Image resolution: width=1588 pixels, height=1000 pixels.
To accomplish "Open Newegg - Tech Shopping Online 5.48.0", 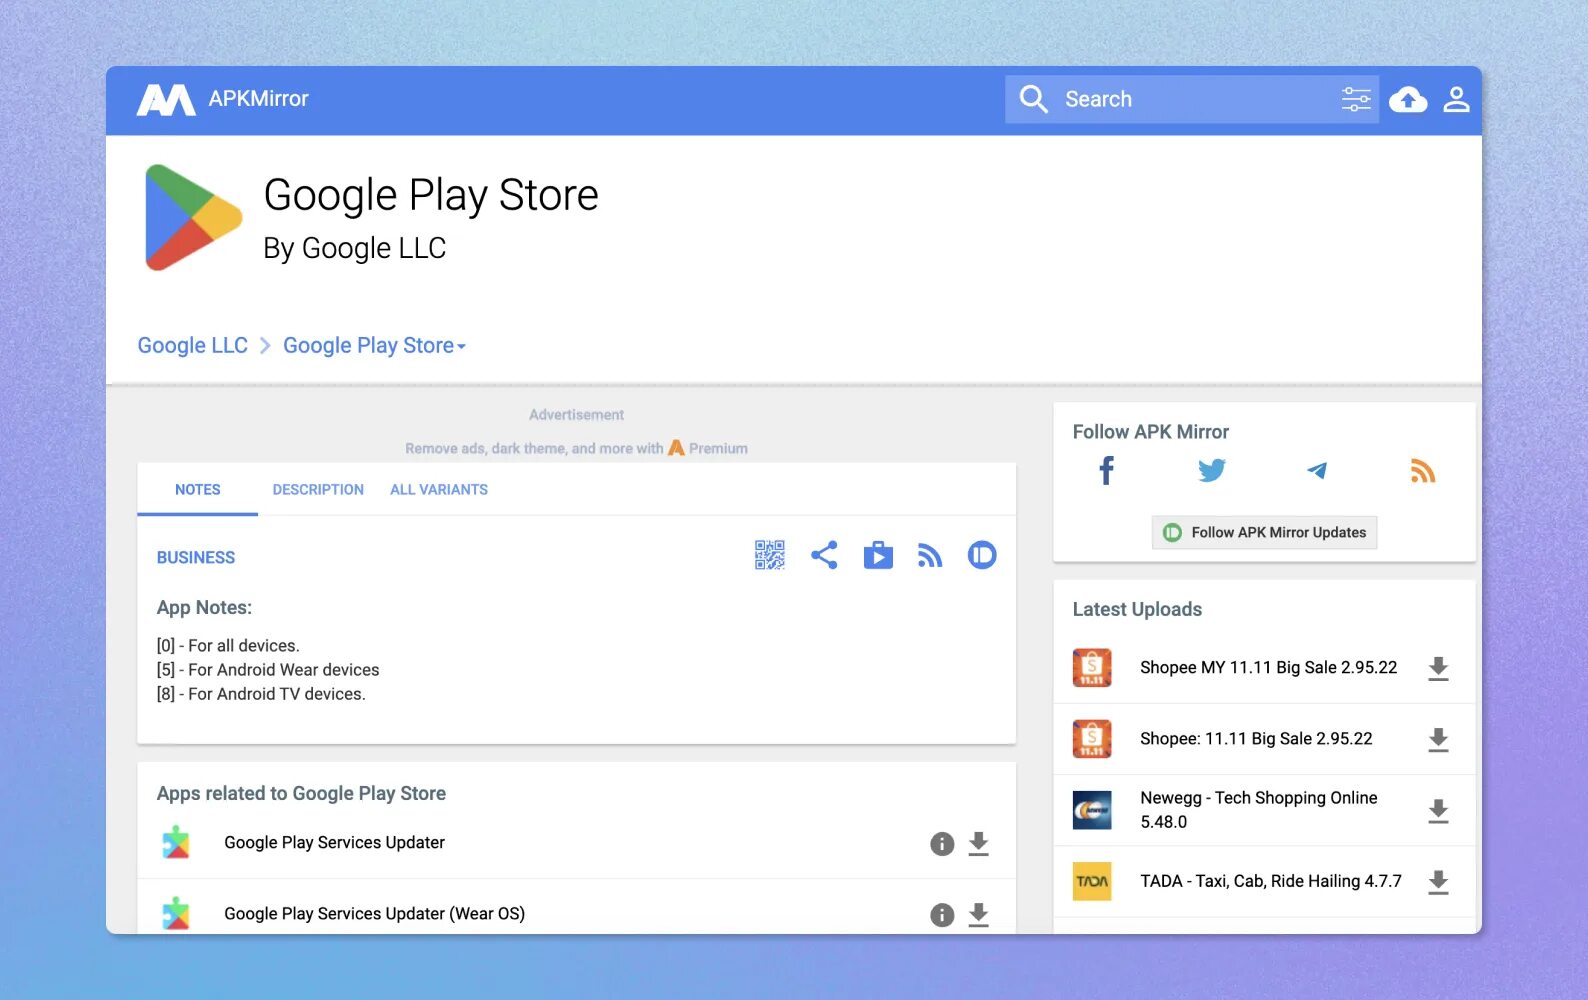I will click(x=1258, y=810).
